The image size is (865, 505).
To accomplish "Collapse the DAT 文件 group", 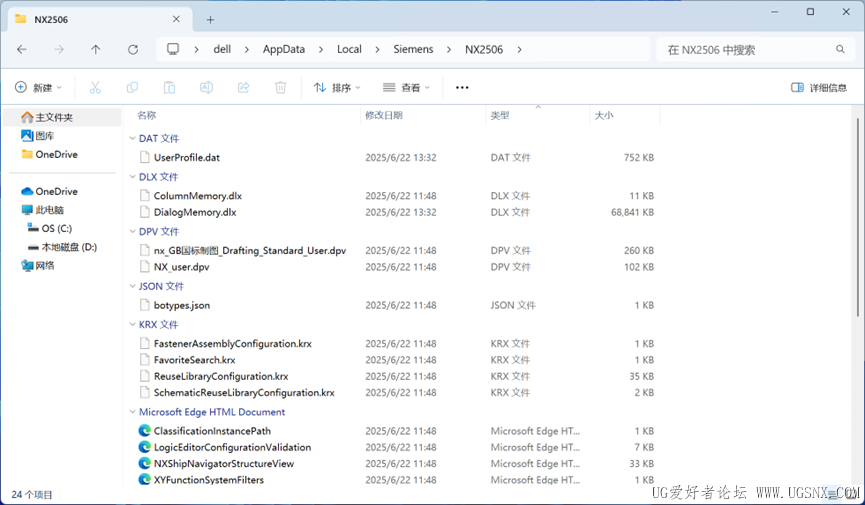I will [x=132, y=138].
